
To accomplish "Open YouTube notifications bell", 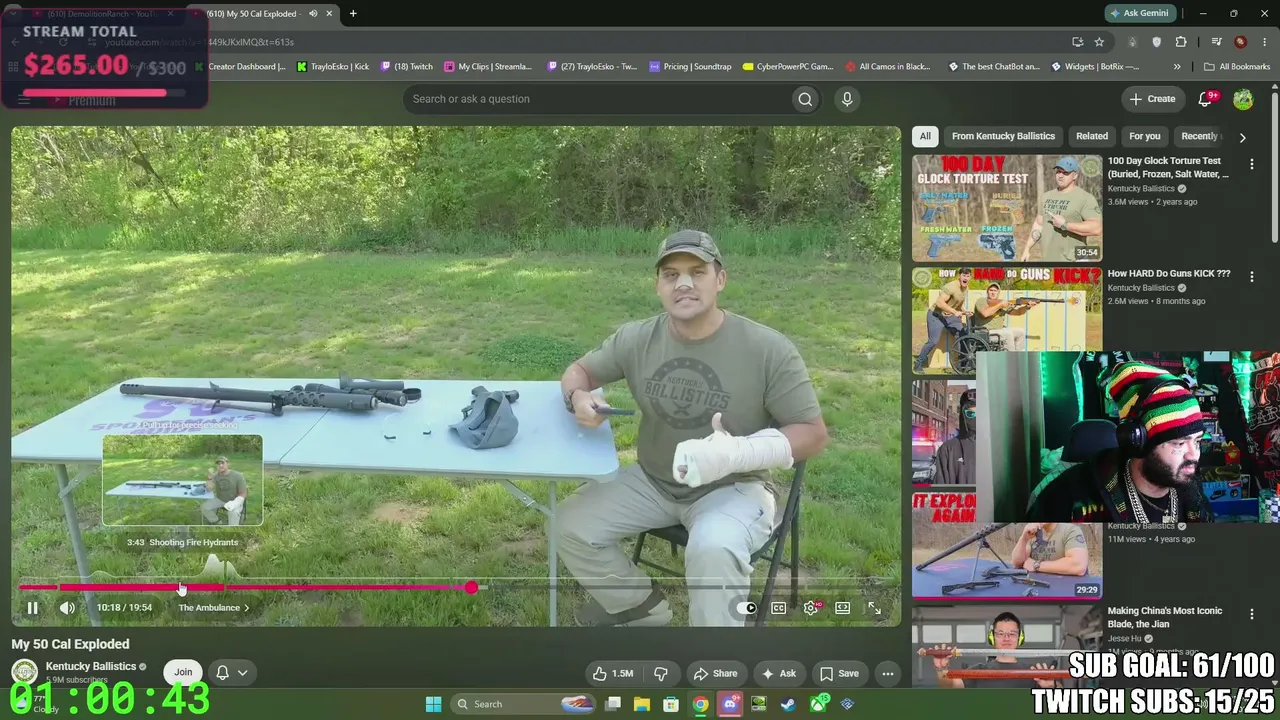I will (1207, 98).
